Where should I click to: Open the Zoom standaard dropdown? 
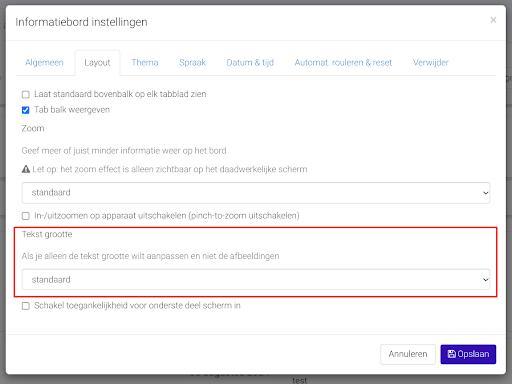click(x=256, y=193)
